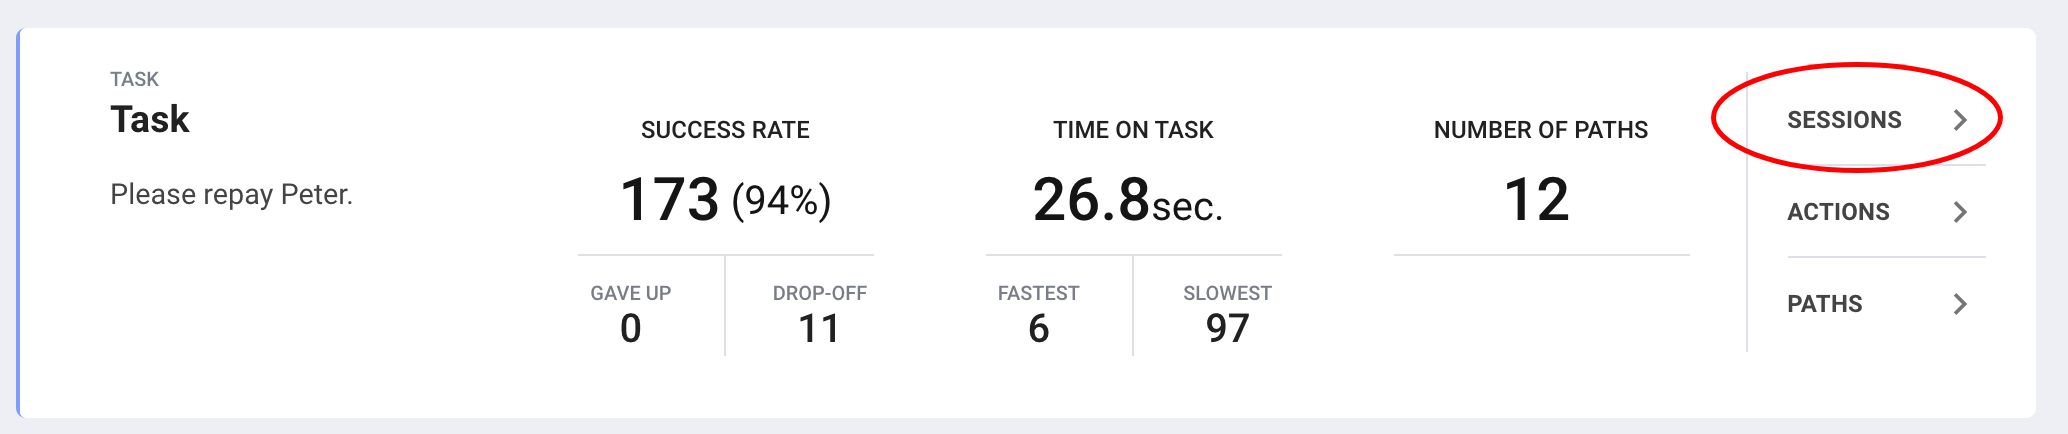Click the Fastest time value 6

click(1038, 328)
